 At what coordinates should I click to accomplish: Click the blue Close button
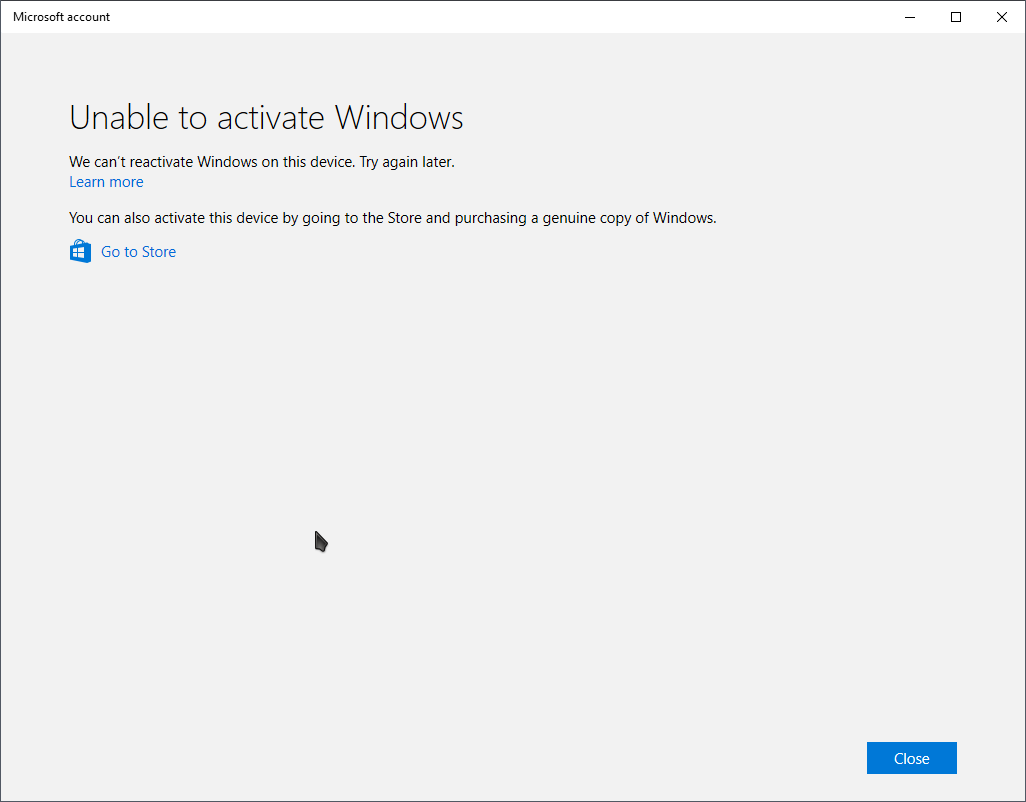(911, 758)
